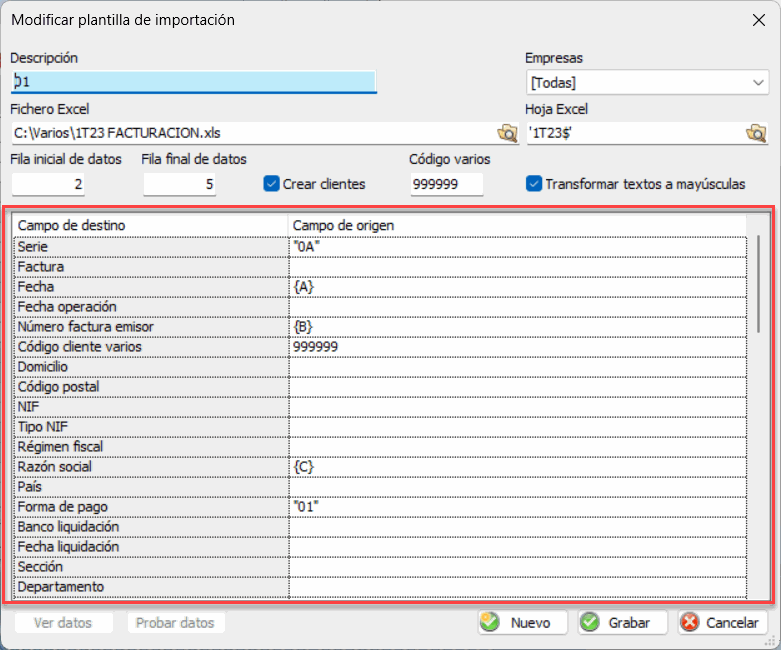
Task: Click the Fila inicial de datos field
Action: (48, 184)
